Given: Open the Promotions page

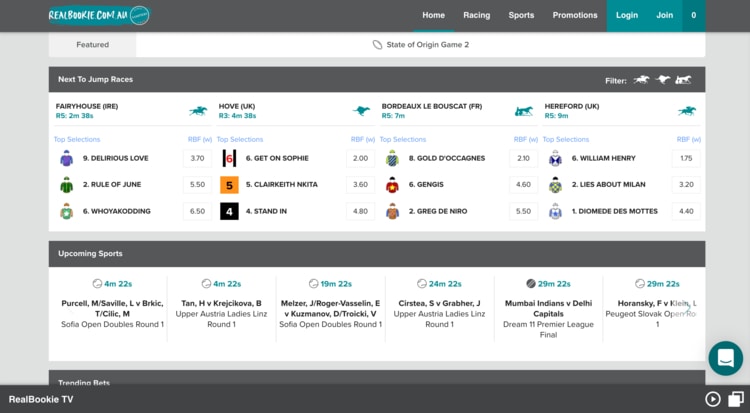Looking at the screenshot, I should pos(575,15).
